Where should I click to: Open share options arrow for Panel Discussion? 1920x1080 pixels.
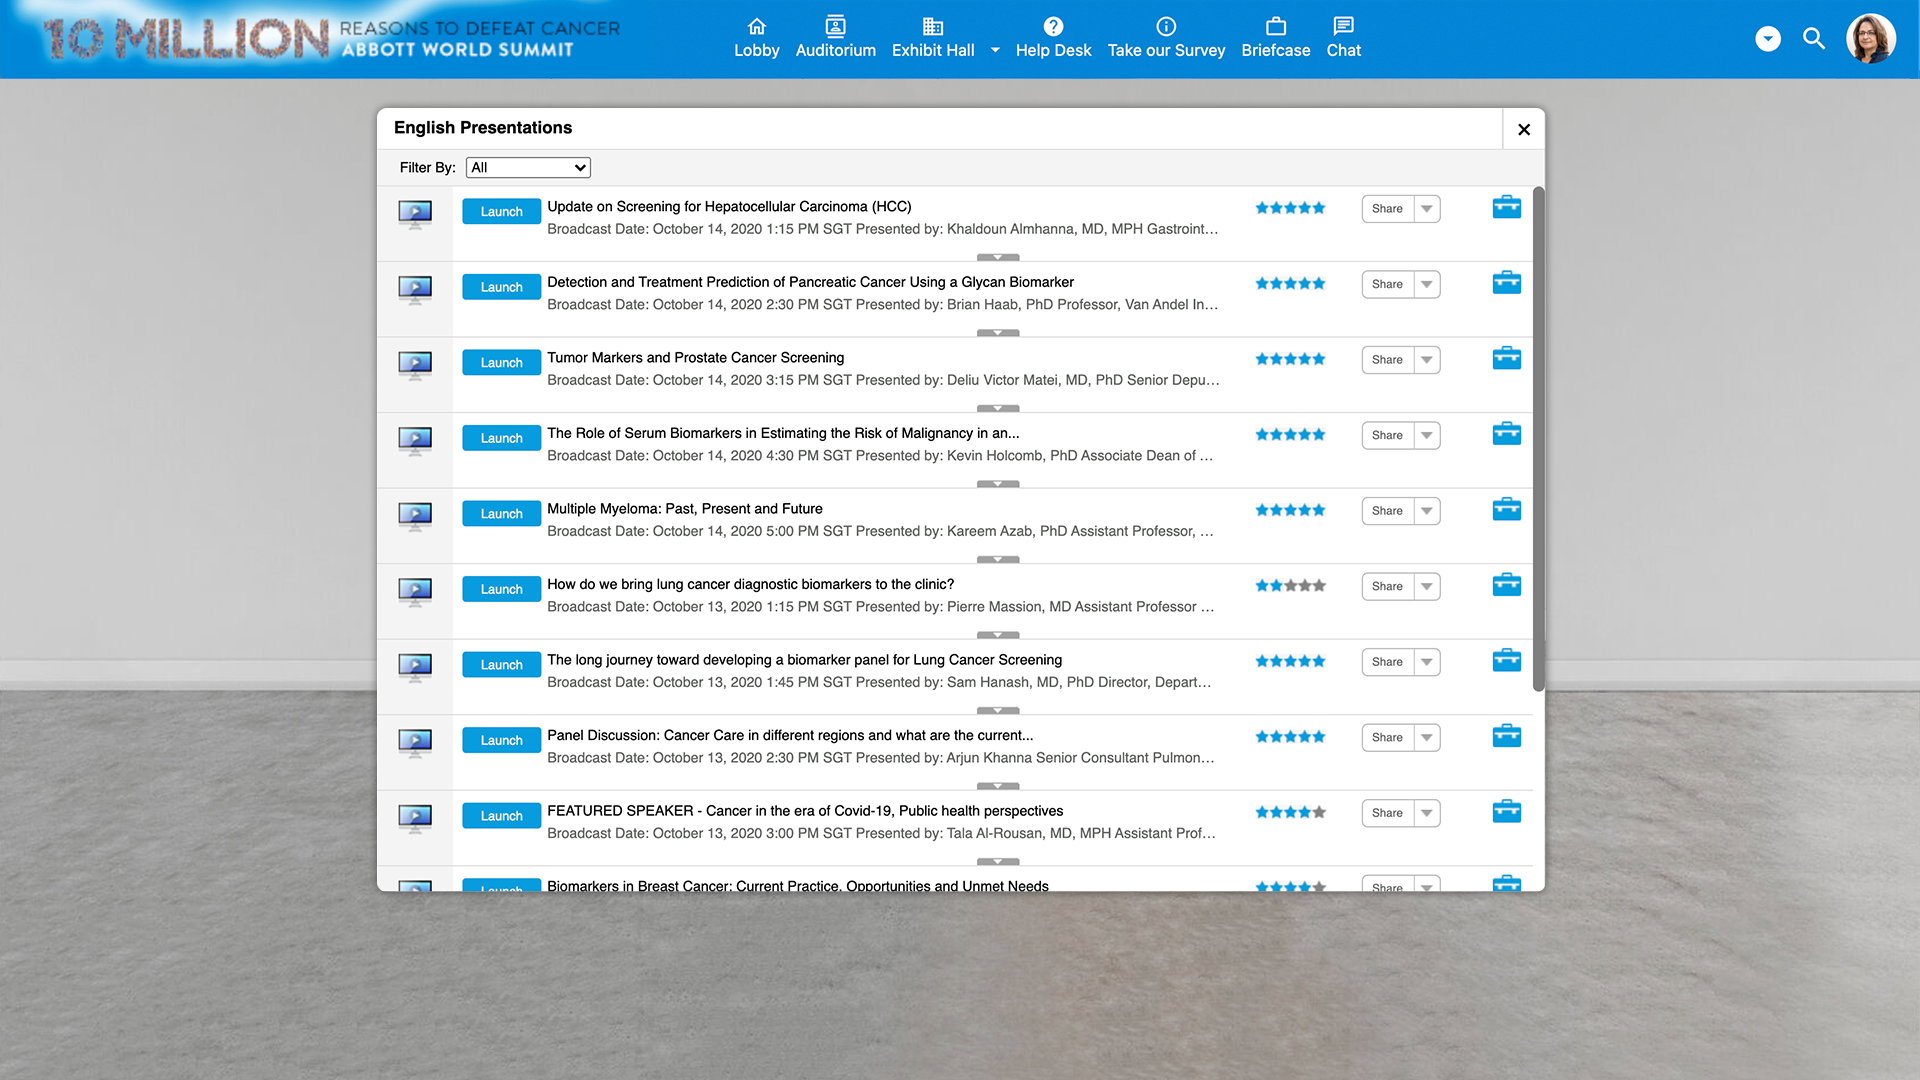1427,737
